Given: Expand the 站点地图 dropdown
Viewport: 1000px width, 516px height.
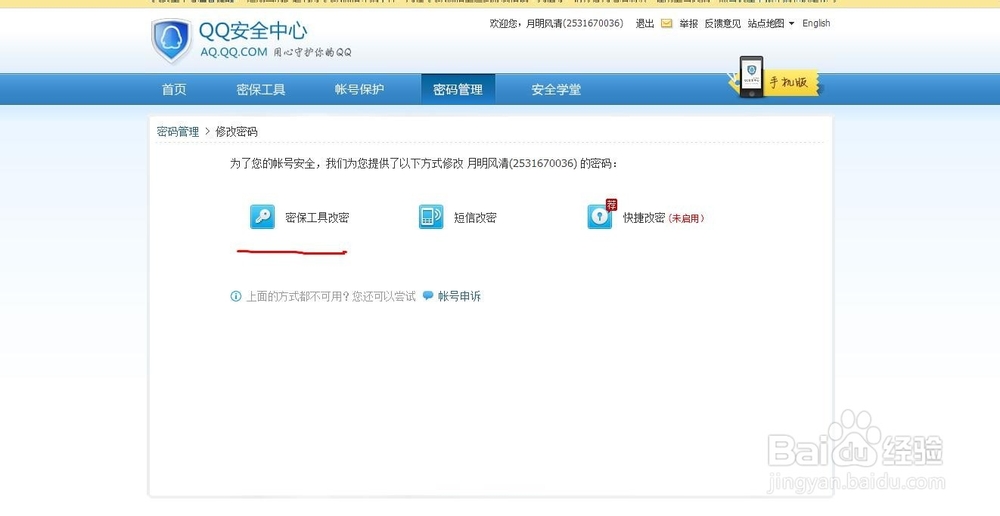Looking at the screenshot, I should pyautogui.click(x=771, y=24).
